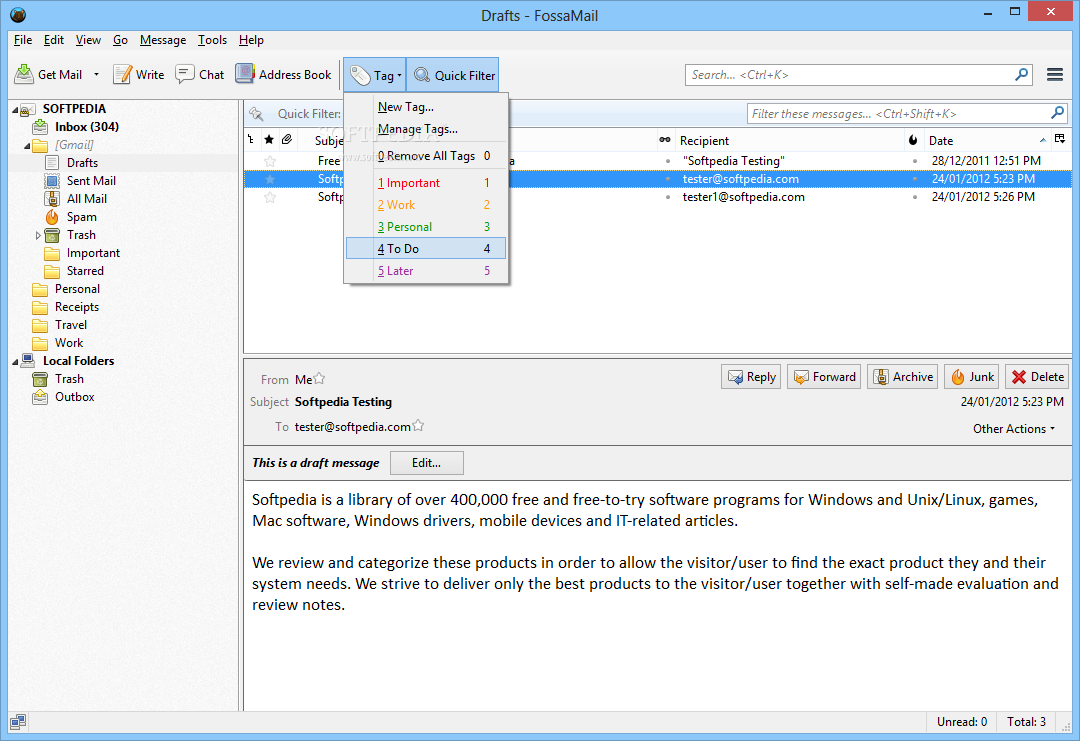Open the Sent Mail folder

[x=91, y=180]
